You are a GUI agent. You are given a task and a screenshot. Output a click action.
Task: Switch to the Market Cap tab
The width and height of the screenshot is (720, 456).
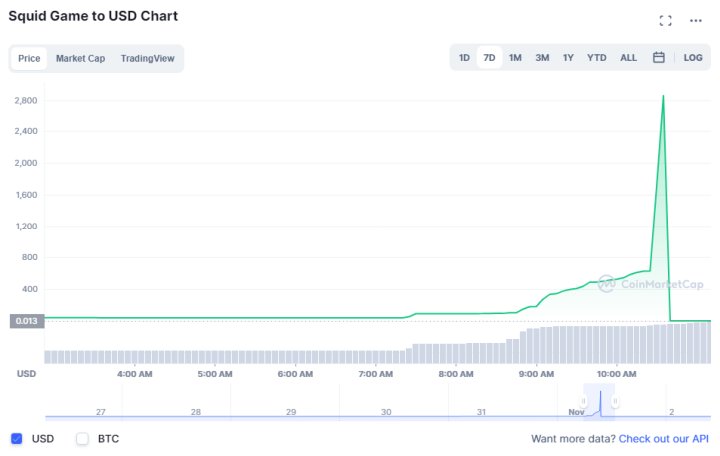80,58
